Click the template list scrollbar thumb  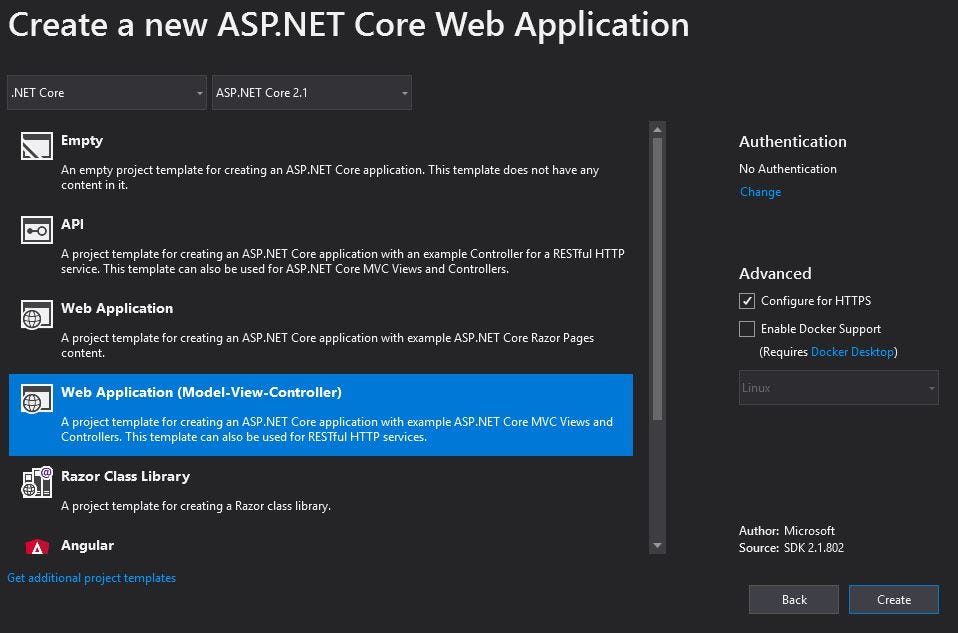tap(657, 278)
